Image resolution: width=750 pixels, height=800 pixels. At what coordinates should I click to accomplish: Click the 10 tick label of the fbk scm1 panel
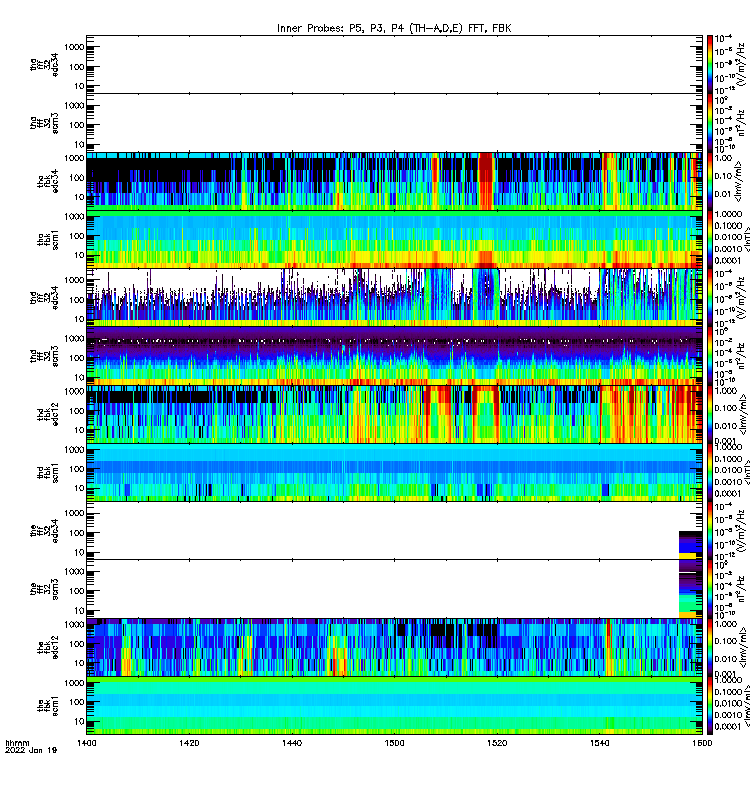pos(79,721)
